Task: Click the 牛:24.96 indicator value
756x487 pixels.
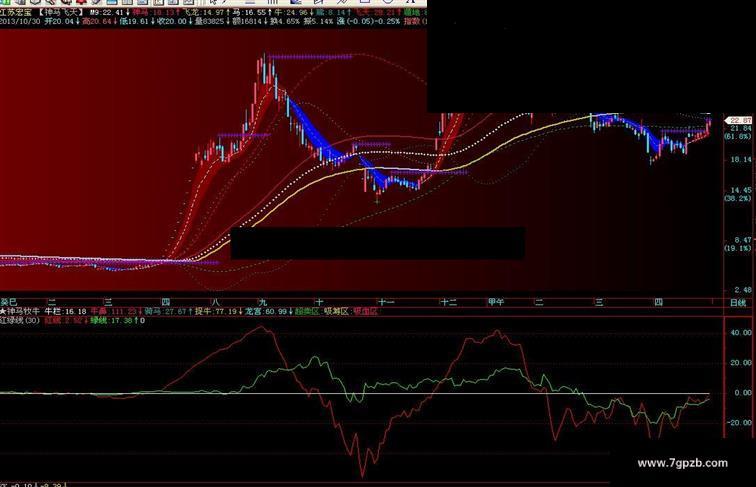Action: (291, 12)
